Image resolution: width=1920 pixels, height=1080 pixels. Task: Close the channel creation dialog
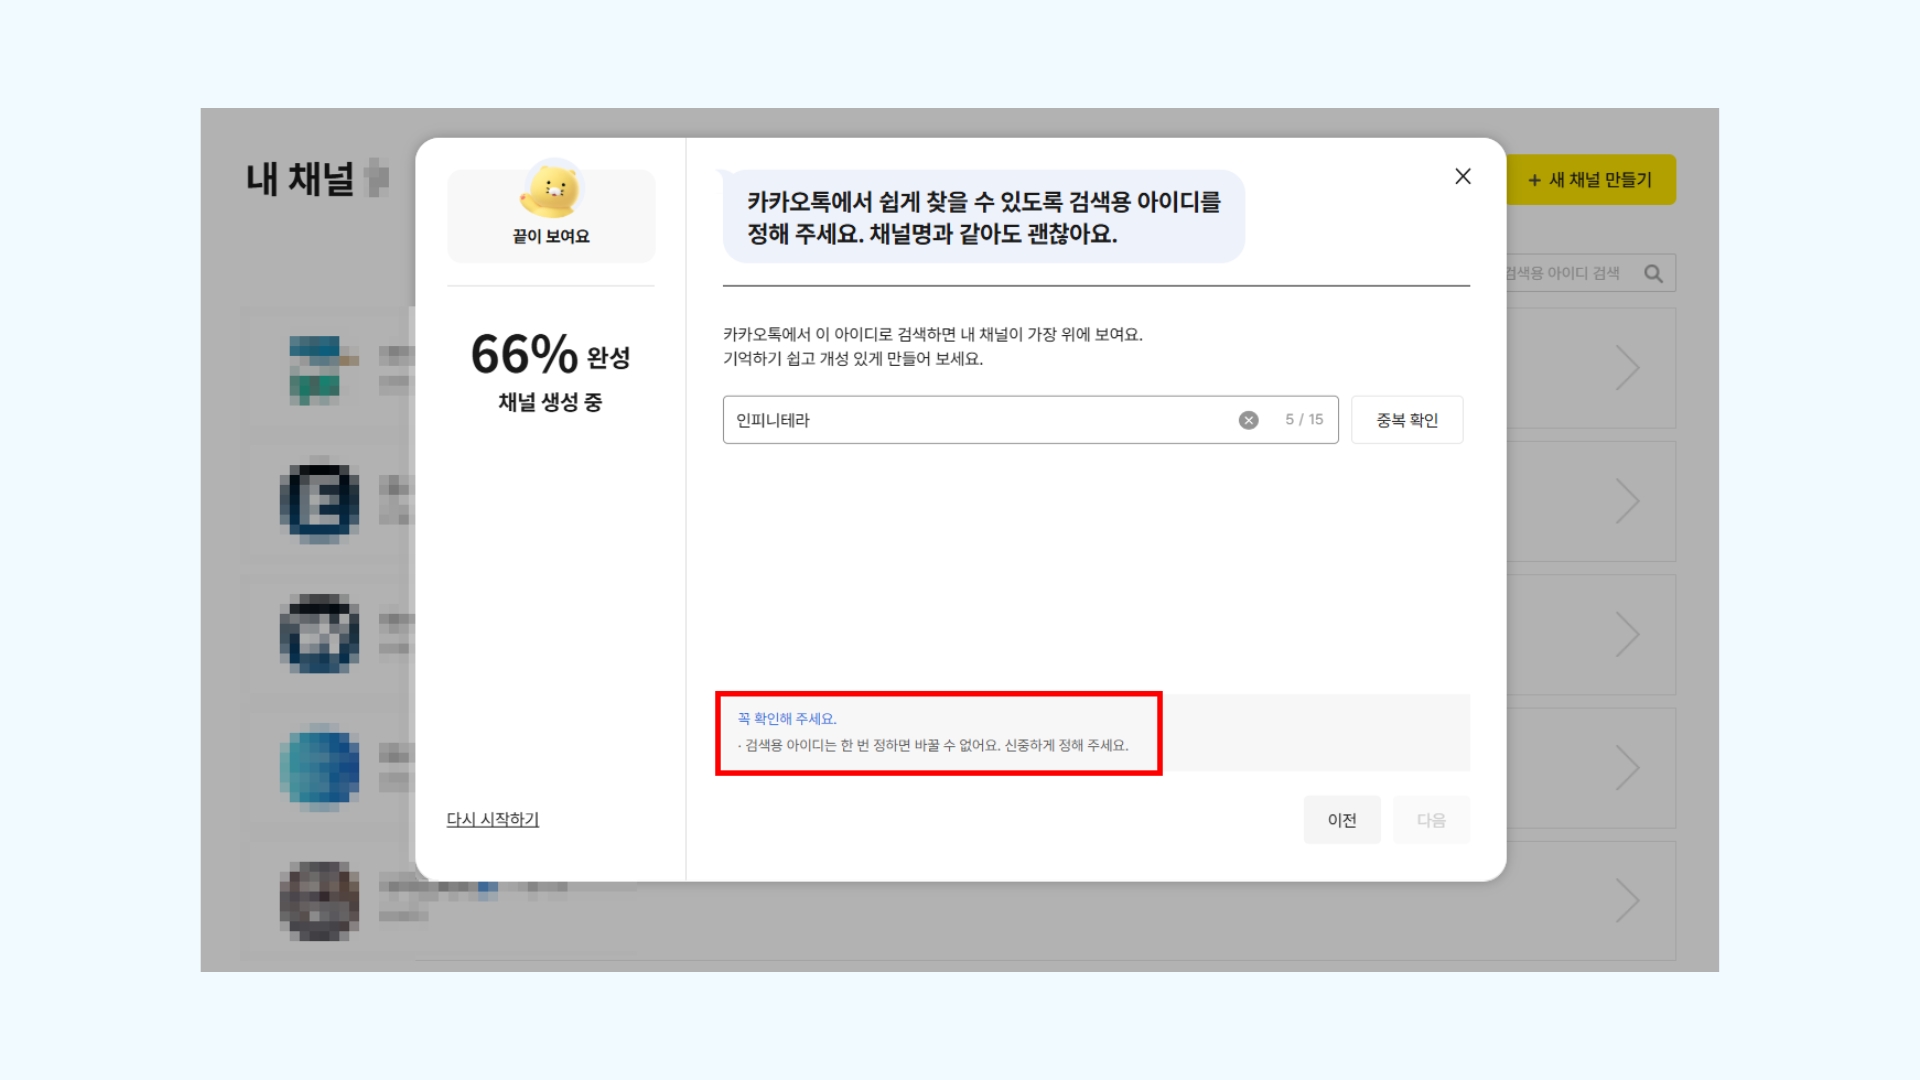tap(1462, 177)
